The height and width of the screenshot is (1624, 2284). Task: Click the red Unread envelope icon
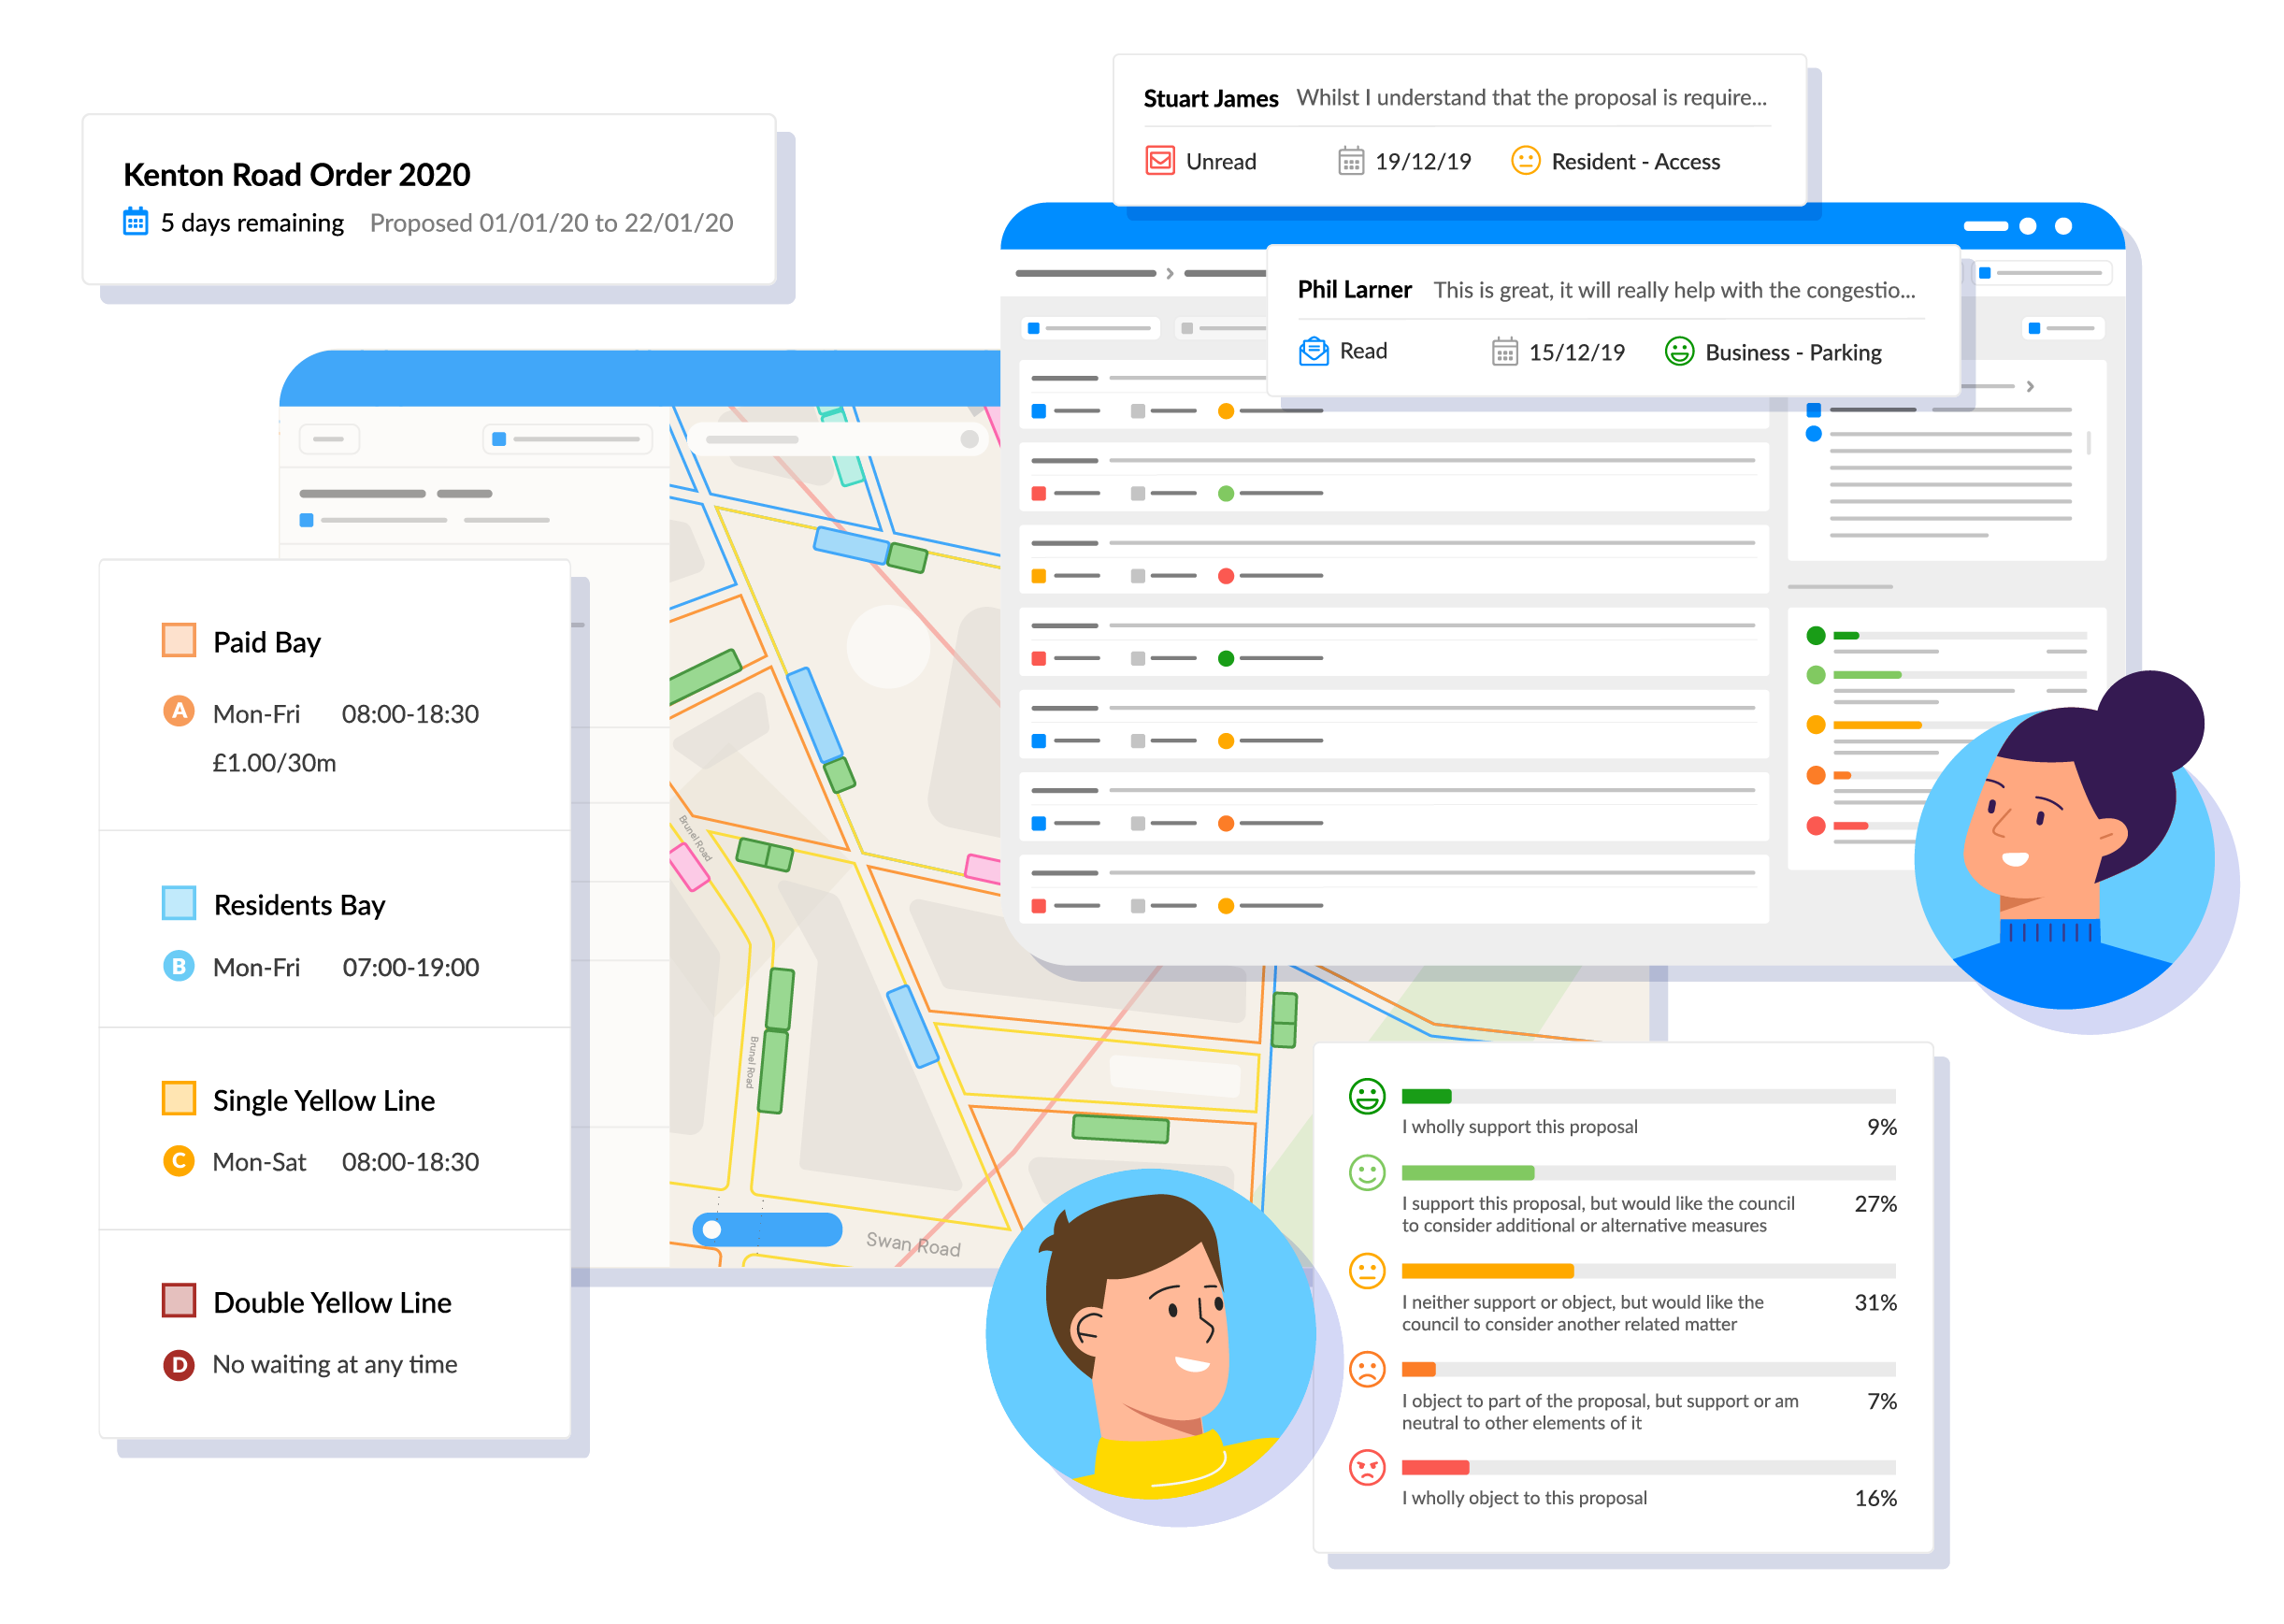(1159, 161)
